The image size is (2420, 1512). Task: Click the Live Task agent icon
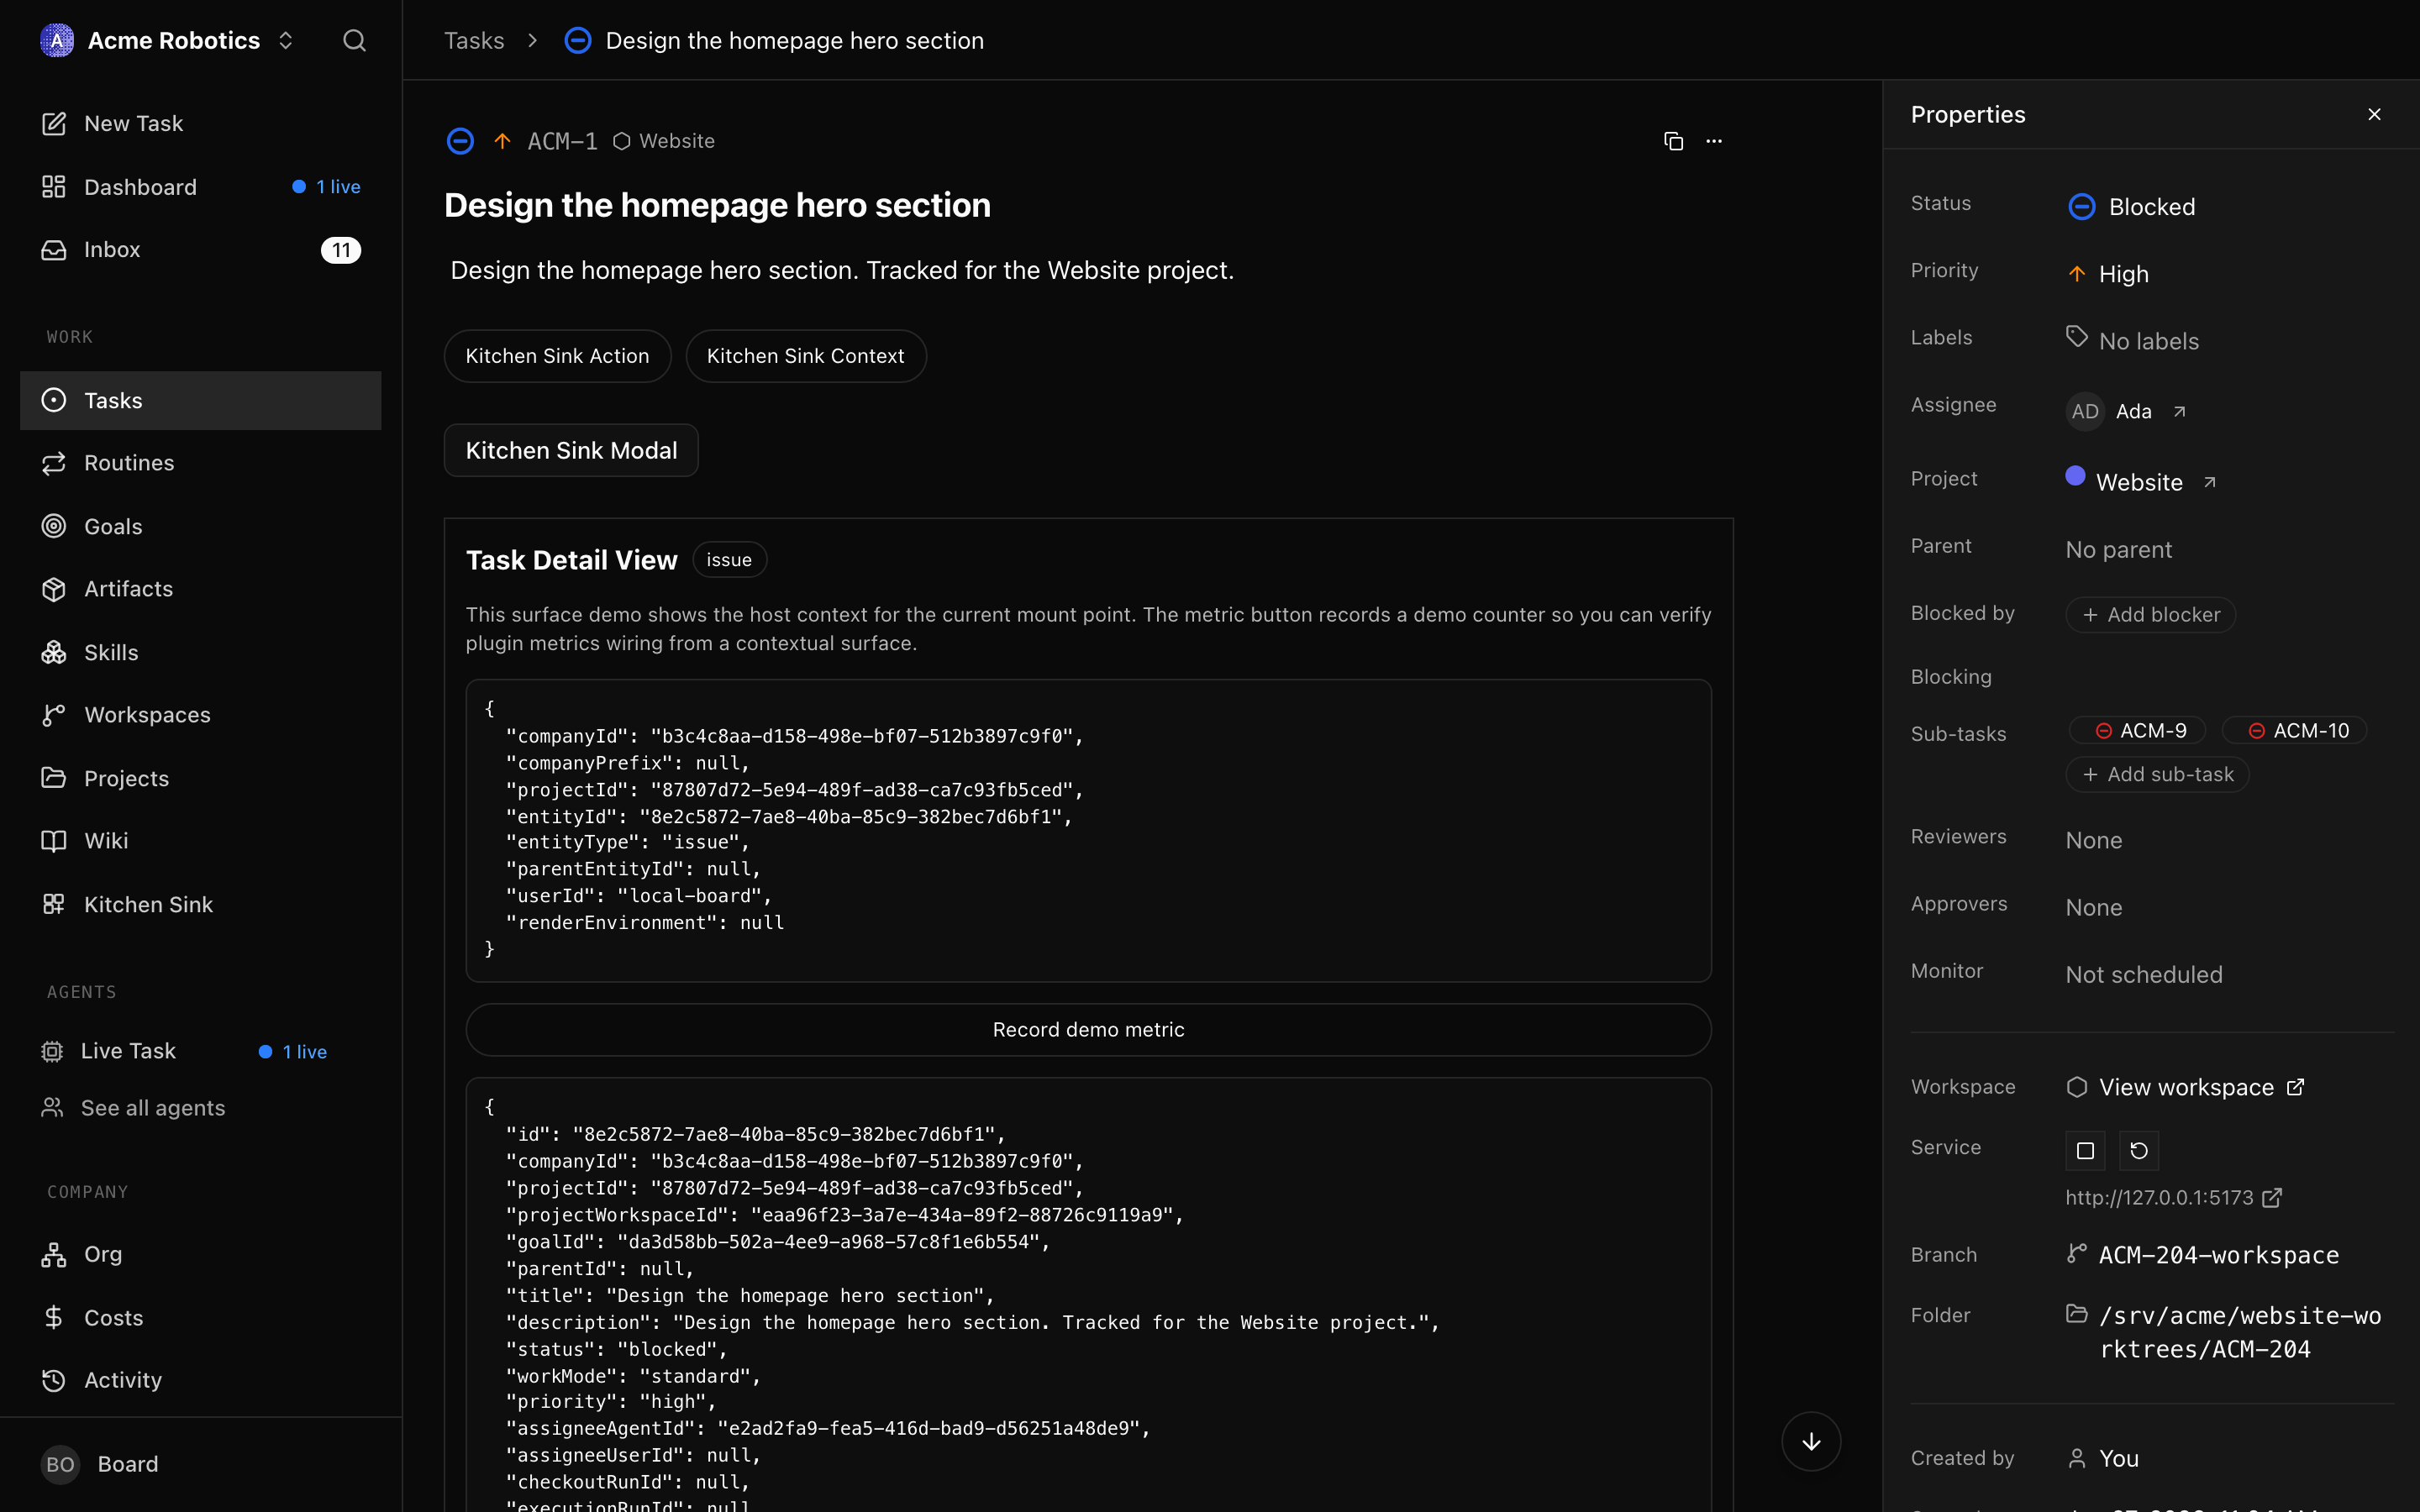(x=52, y=1051)
